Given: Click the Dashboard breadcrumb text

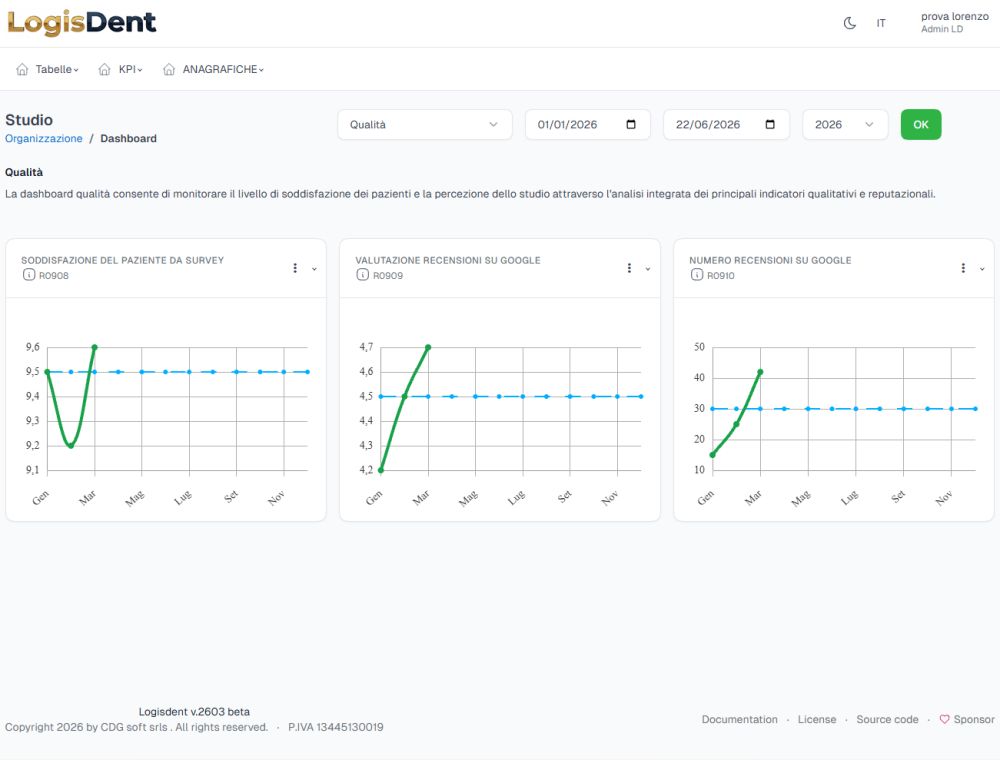Looking at the screenshot, I should (x=128, y=138).
